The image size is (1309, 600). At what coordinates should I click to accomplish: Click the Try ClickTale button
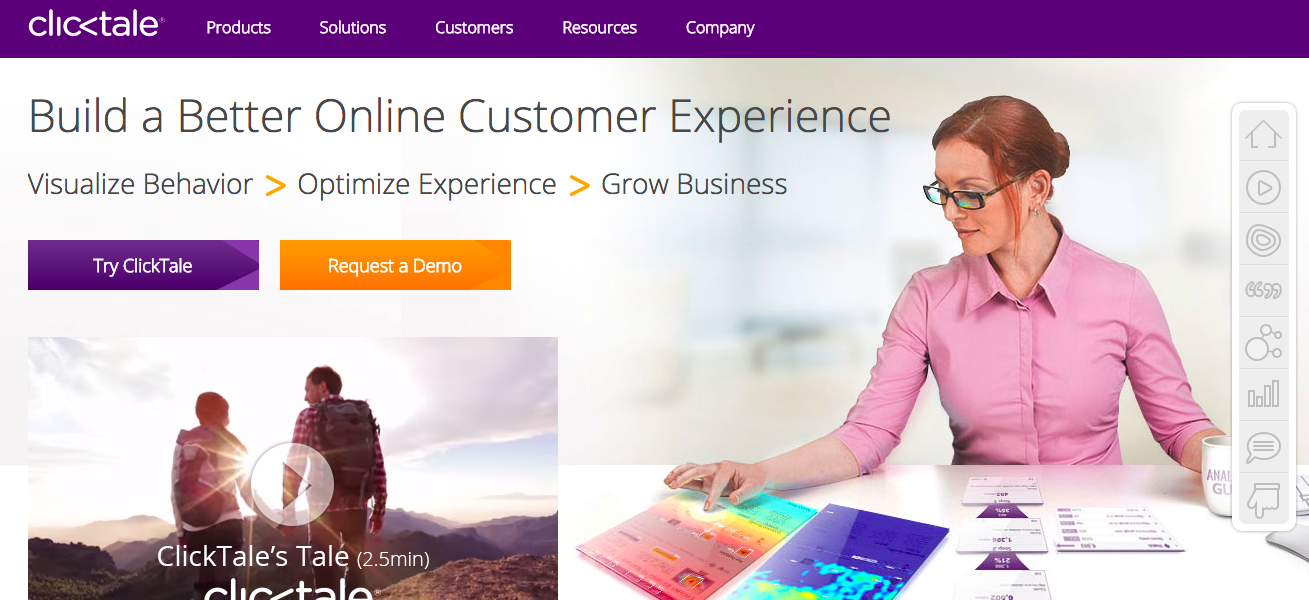tap(143, 265)
